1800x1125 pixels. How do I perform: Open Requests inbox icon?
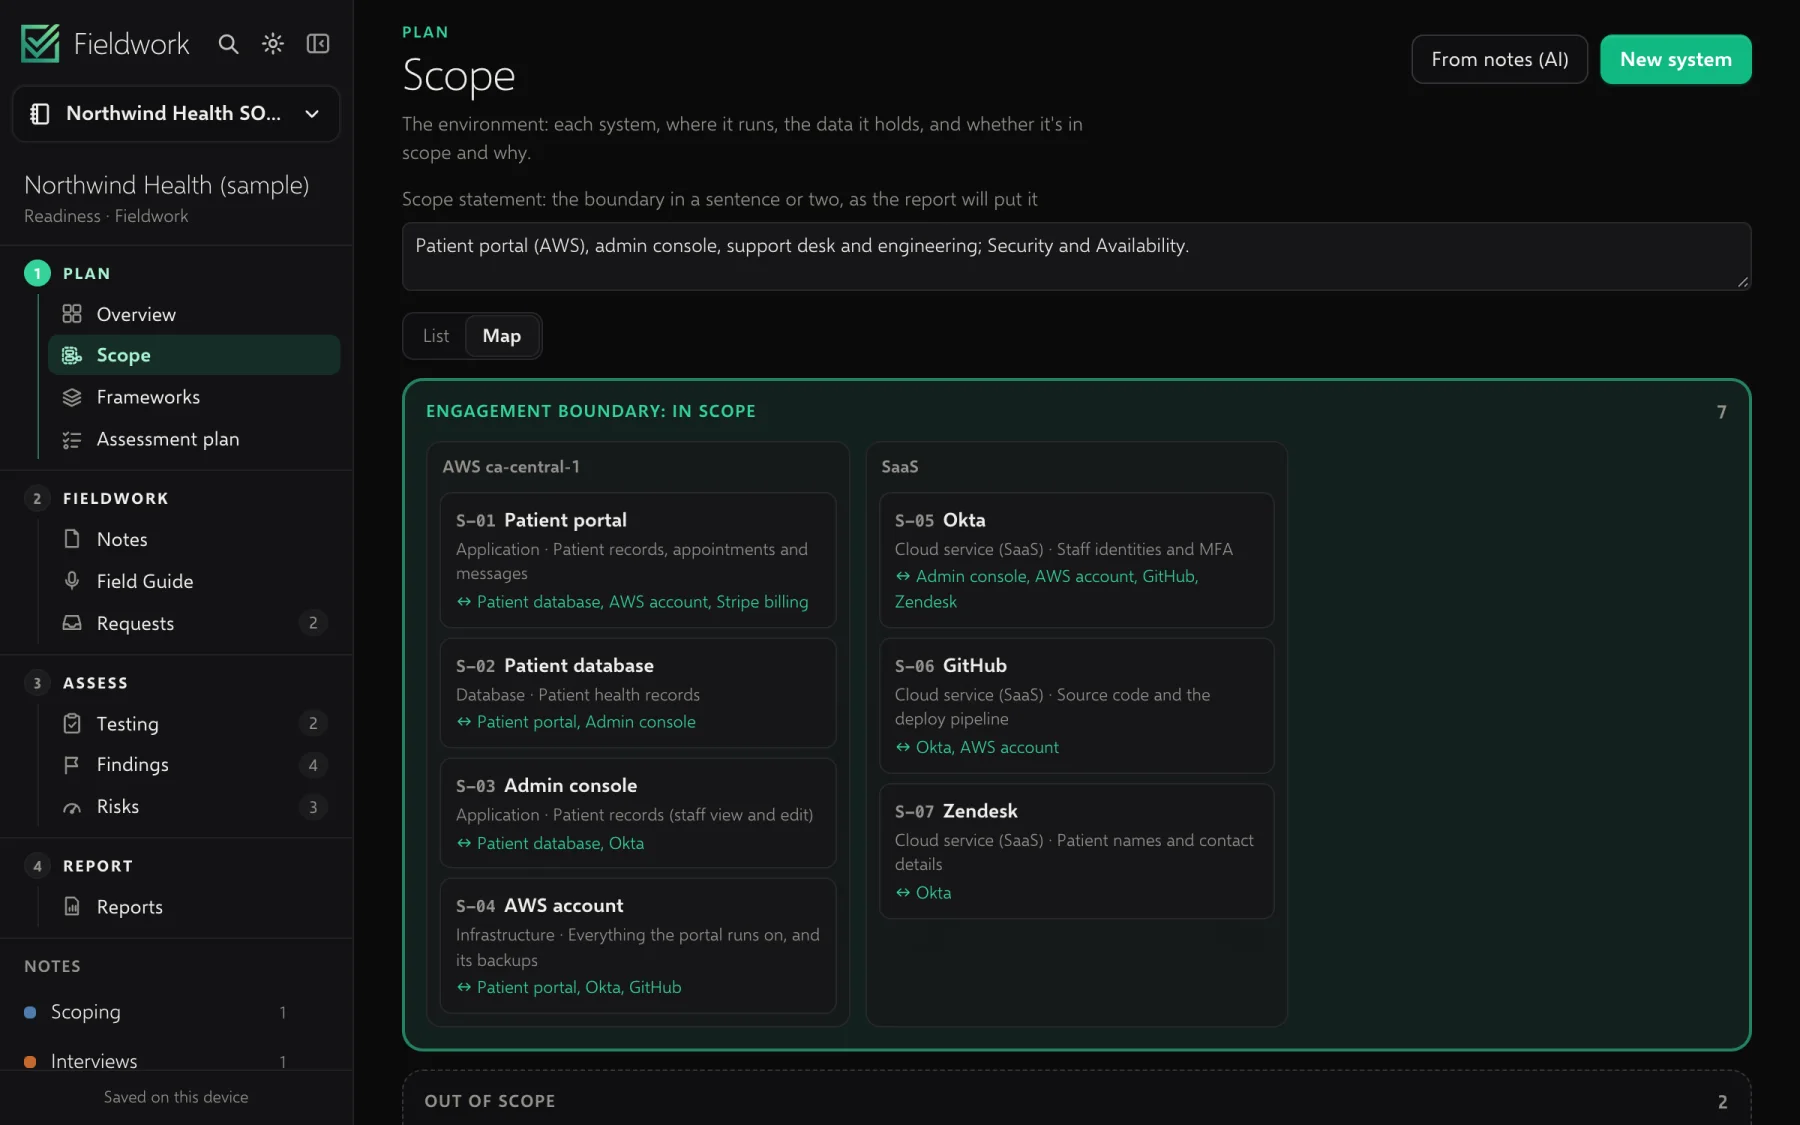(x=72, y=623)
